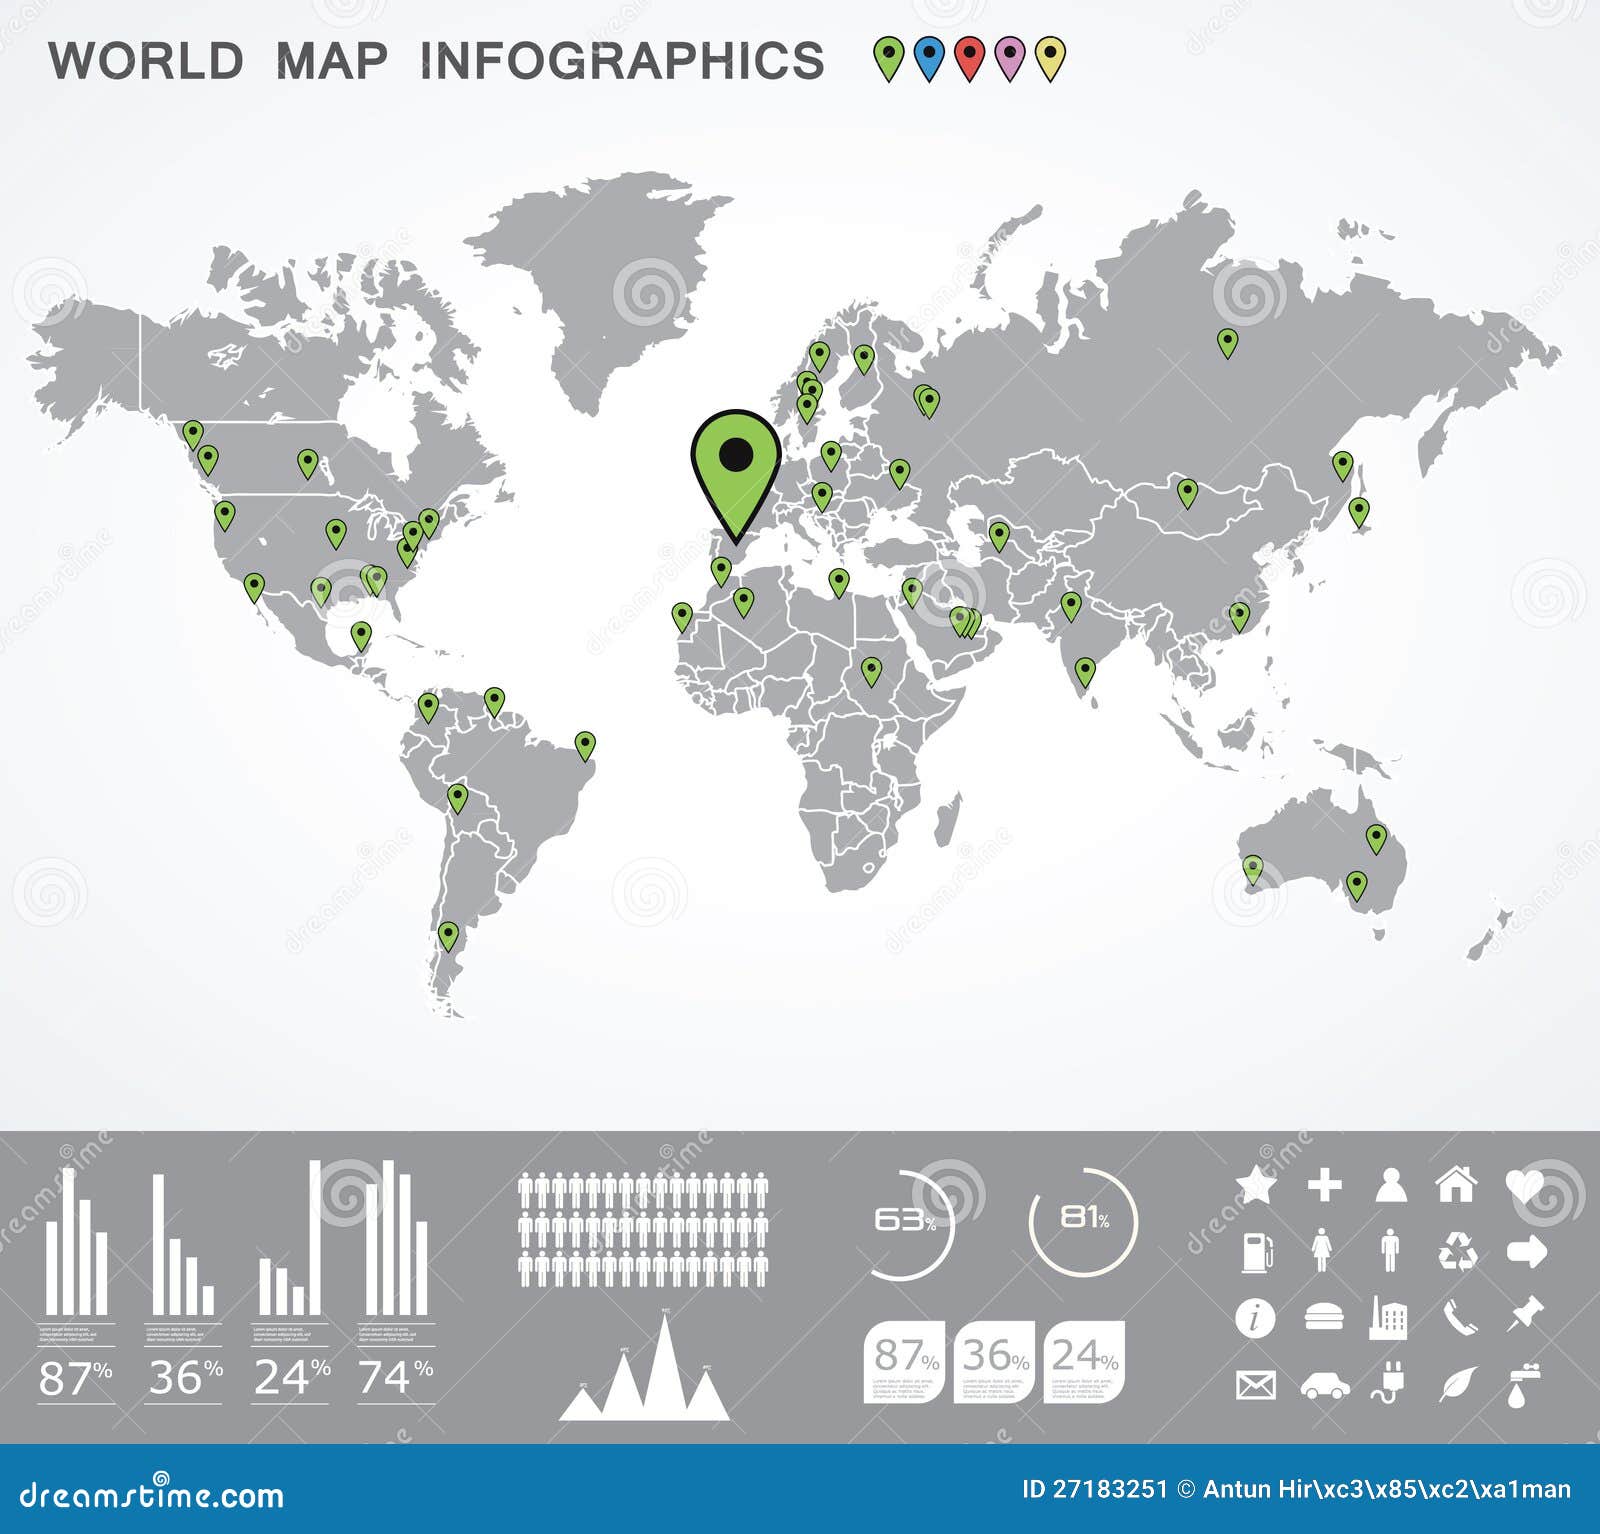The height and width of the screenshot is (1534, 1600).
Task: Expand the stacked pins near Saudi Arabia
Action: pos(965,620)
